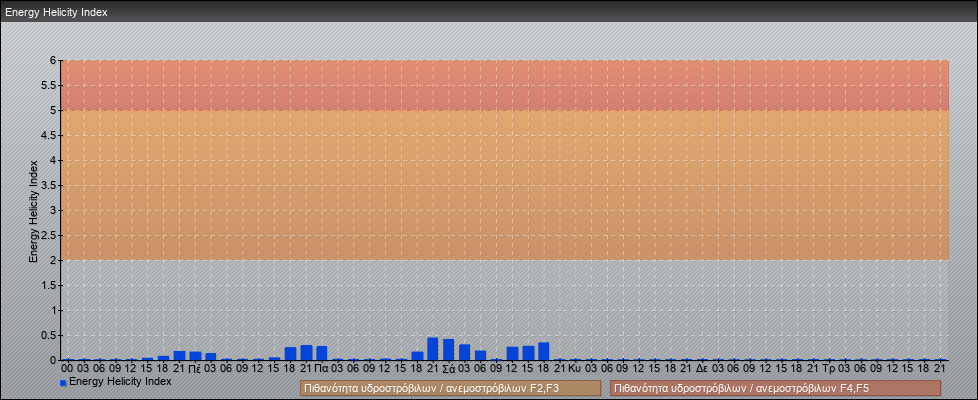Viewport: 978px width, 400px height.
Task: Click the 5.5 value on the vertical axis
Action: [49, 85]
